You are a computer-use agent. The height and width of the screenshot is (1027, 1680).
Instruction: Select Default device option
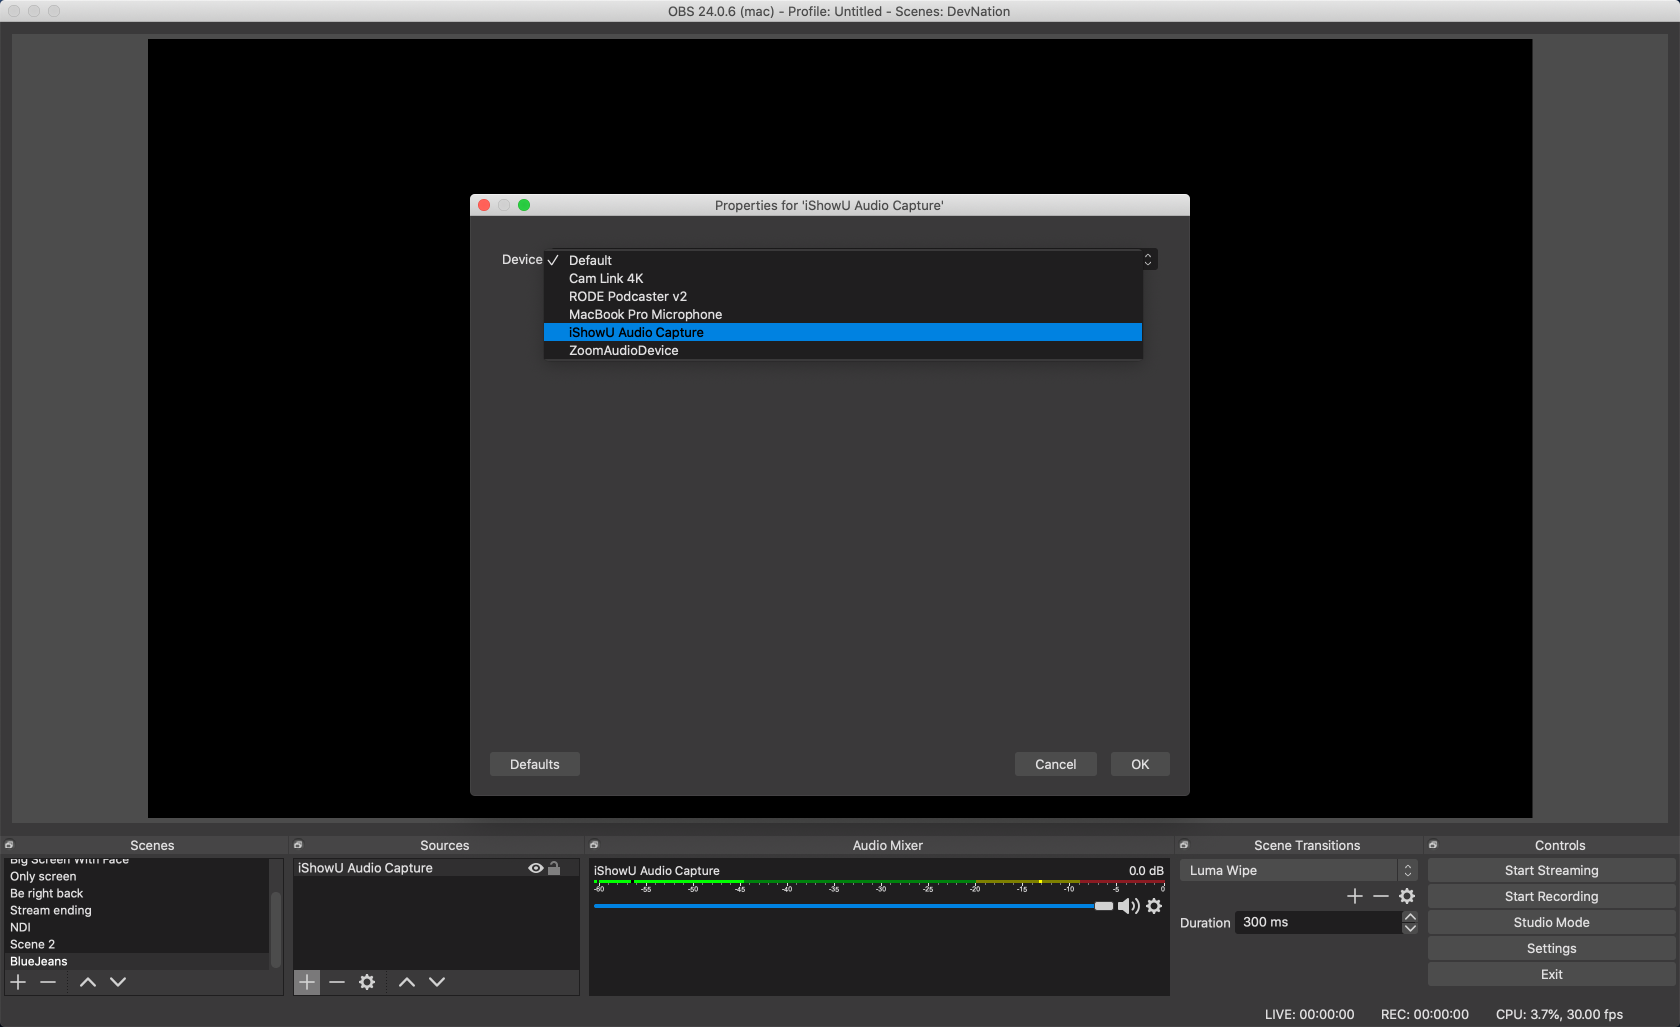(x=843, y=260)
